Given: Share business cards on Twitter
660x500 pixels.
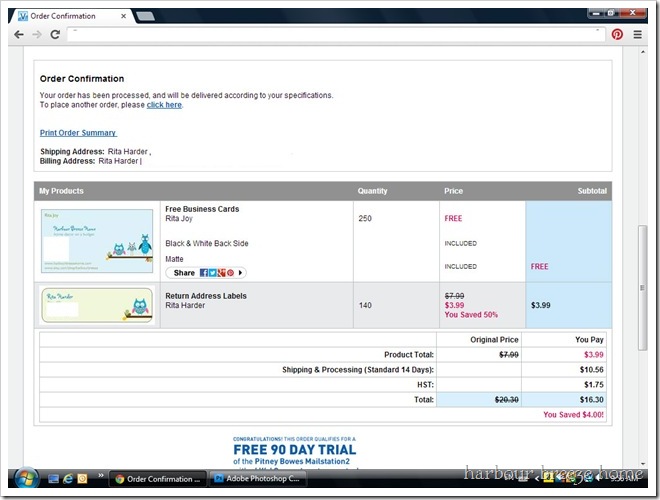Looking at the screenshot, I should pos(213,273).
